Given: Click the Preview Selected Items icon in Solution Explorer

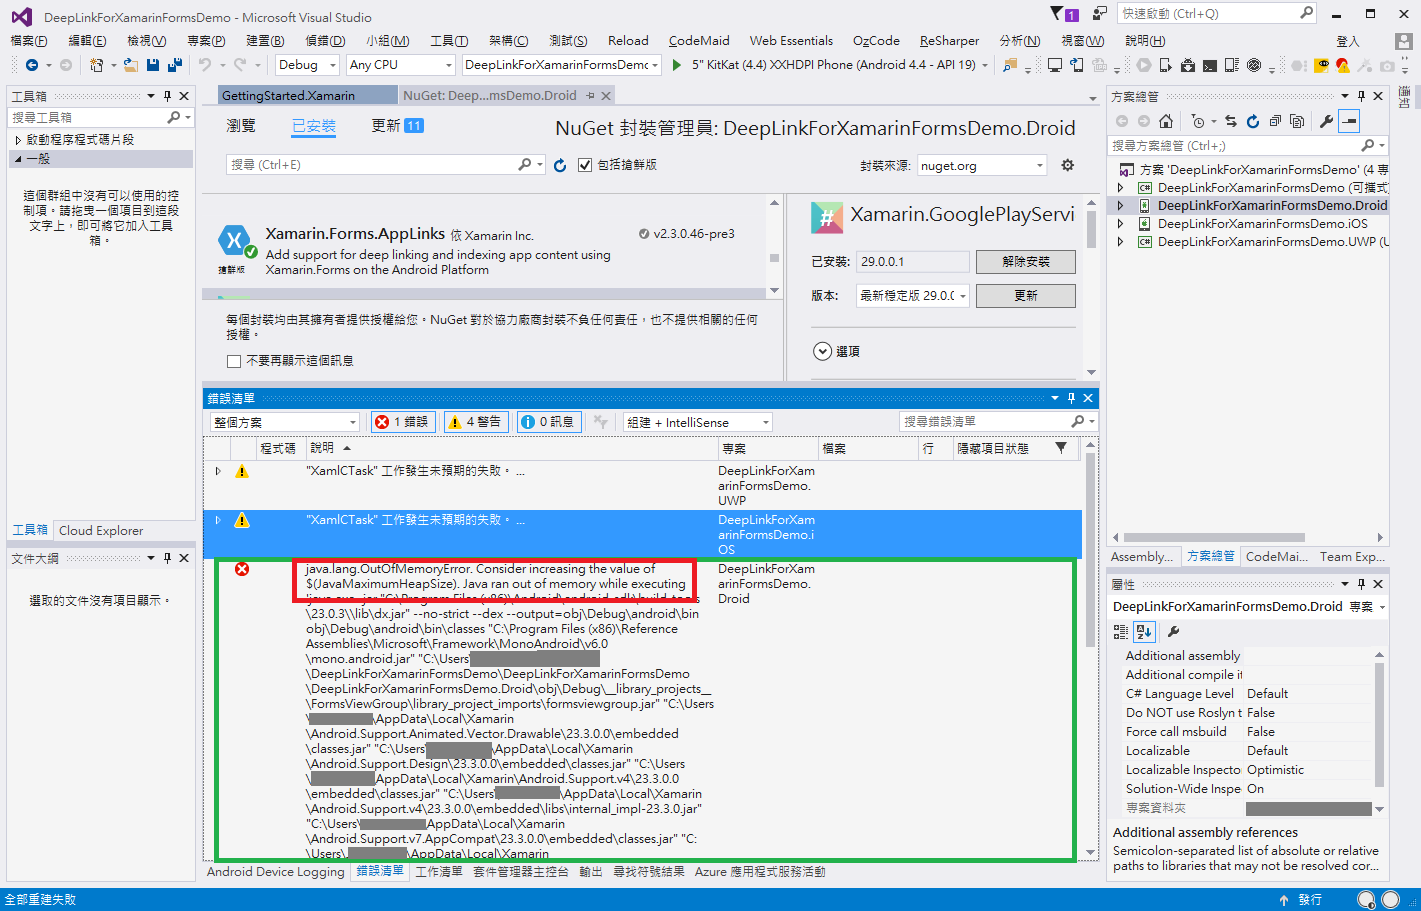Looking at the screenshot, I should [x=1349, y=121].
